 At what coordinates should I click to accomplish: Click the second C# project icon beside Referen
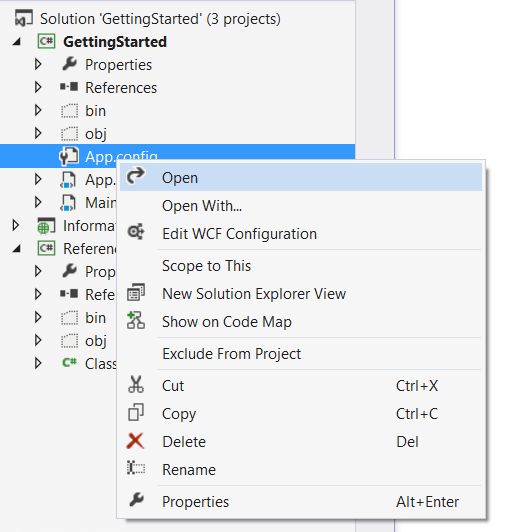(x=46, y=248)
